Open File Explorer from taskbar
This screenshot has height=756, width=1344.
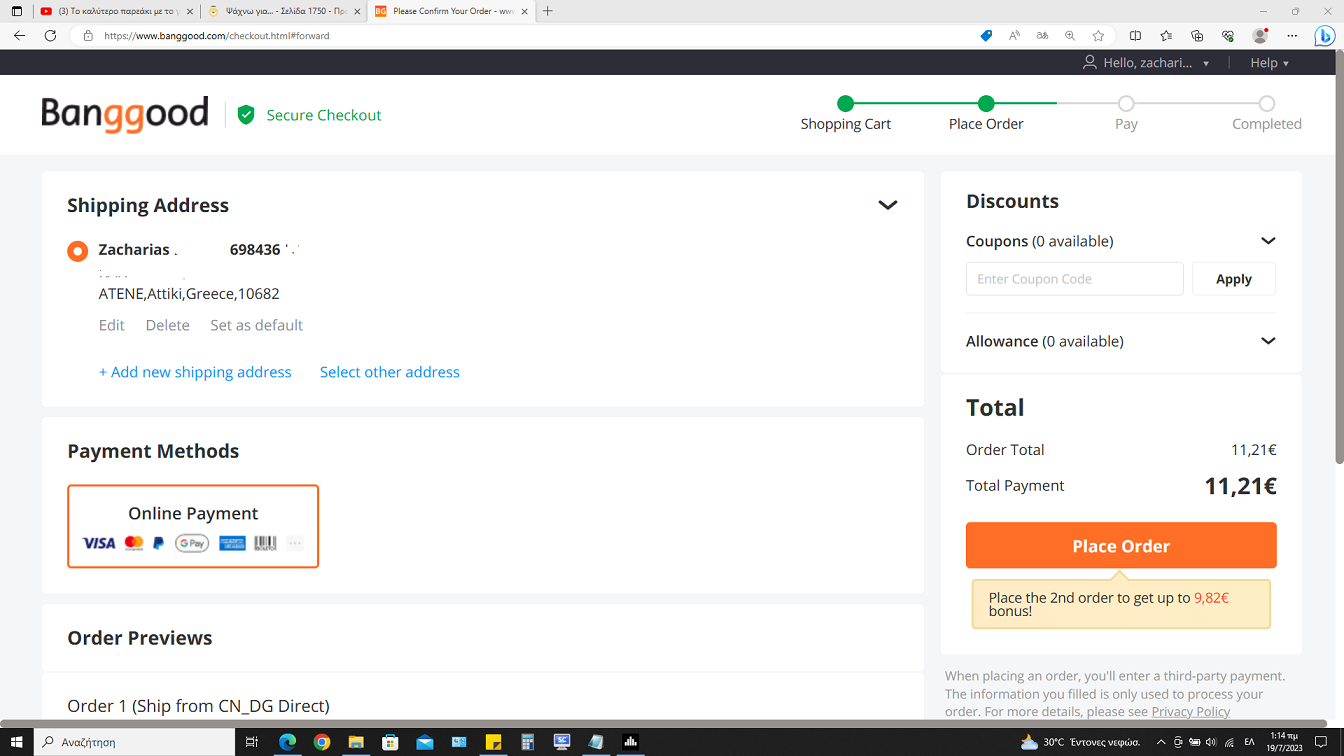point(356,742)
